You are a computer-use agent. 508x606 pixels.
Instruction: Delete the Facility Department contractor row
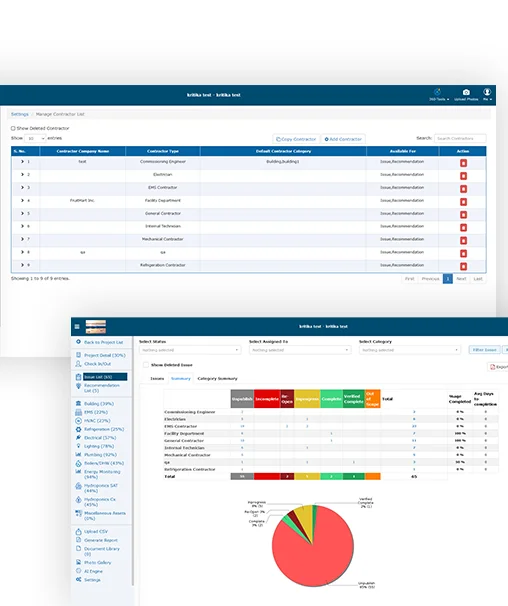(463, 202)
